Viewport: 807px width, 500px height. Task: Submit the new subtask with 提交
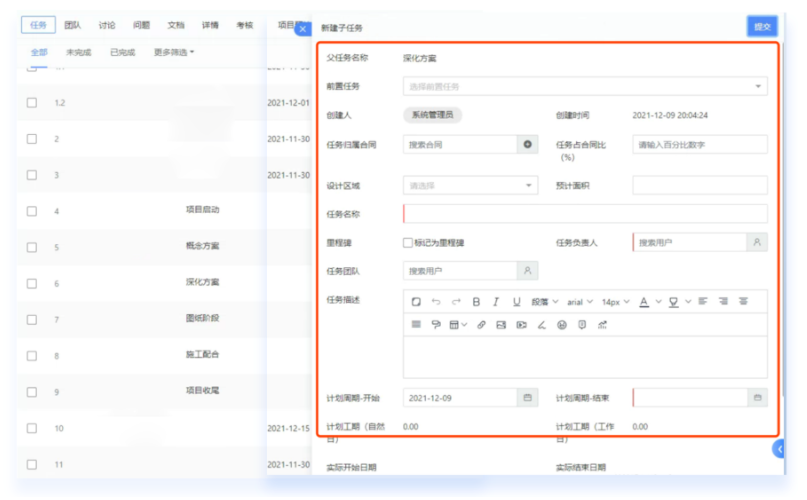tap(762, 26)
